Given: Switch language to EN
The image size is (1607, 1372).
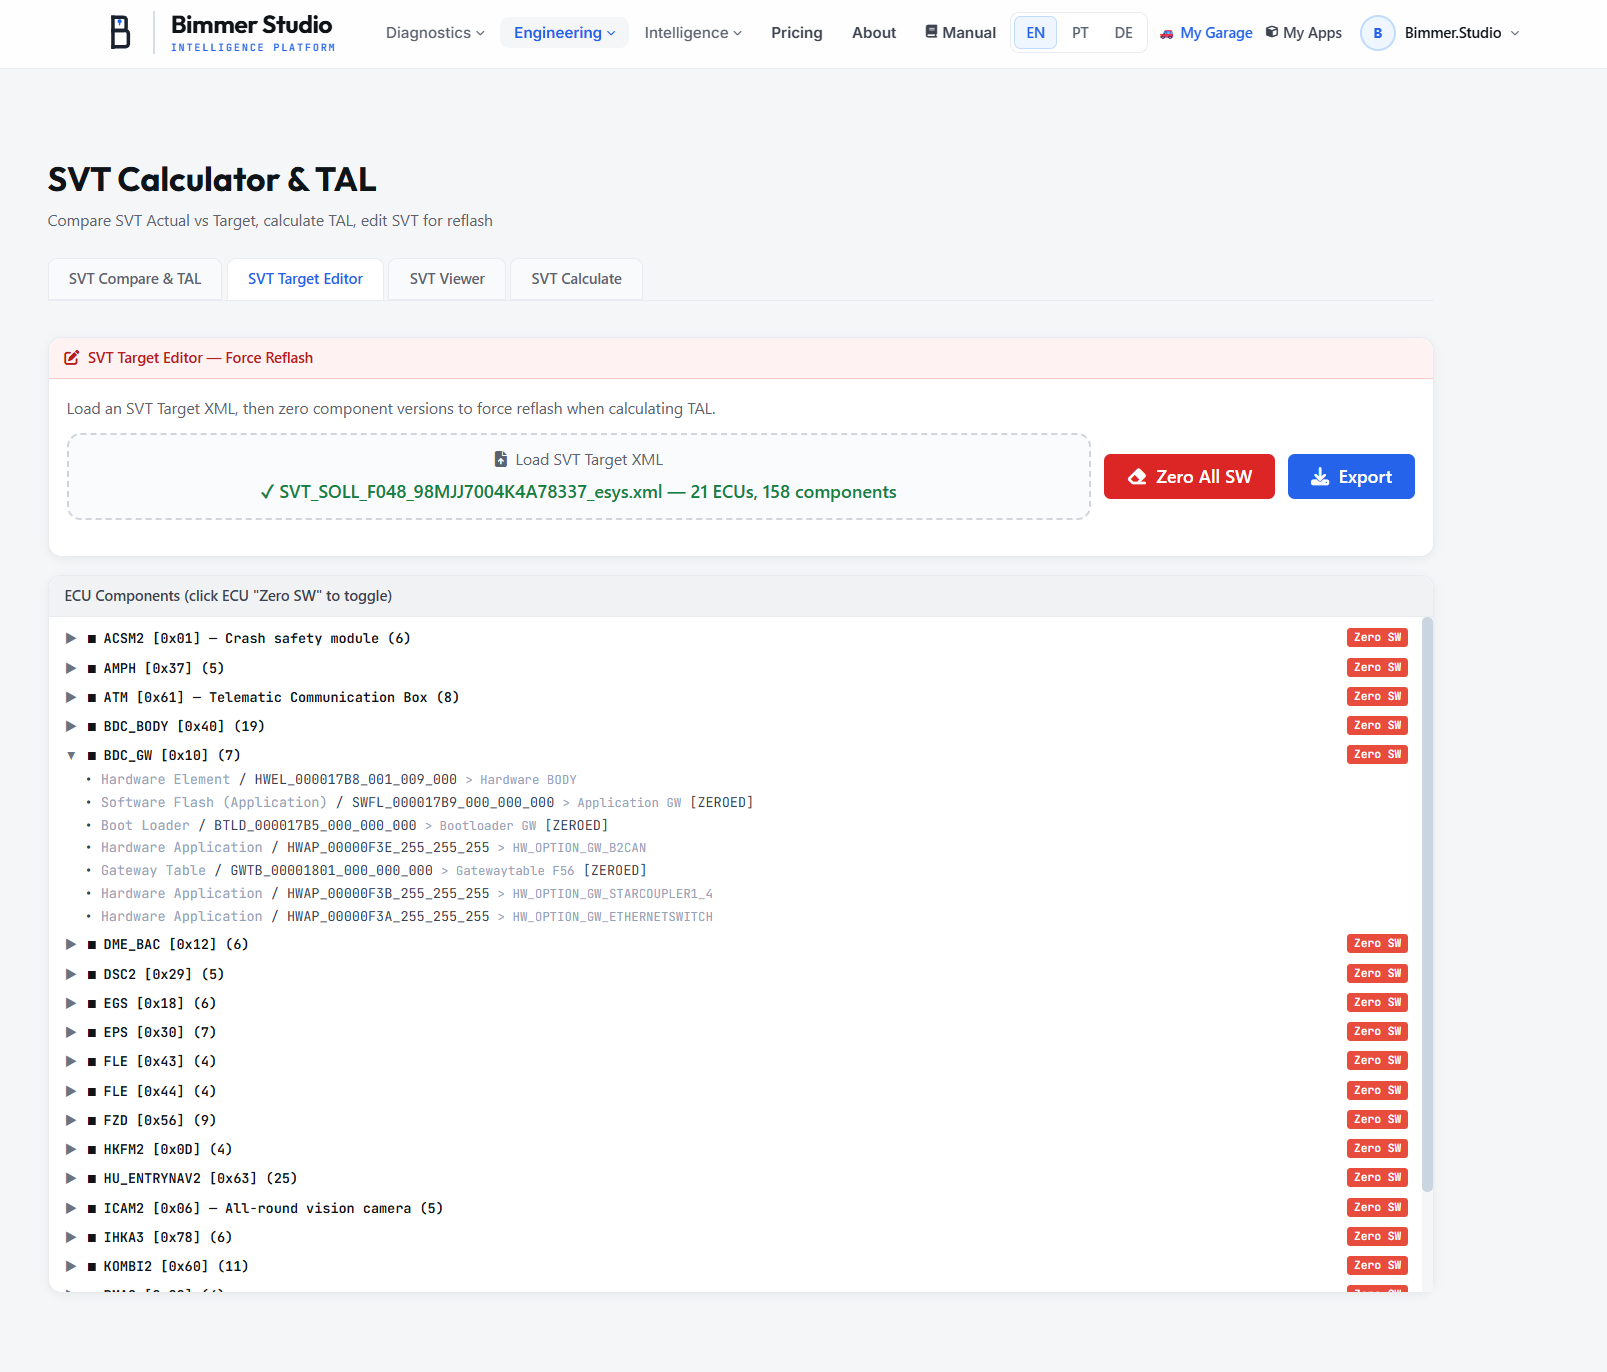Looking at the screenshot, I should click(1036, 33).
